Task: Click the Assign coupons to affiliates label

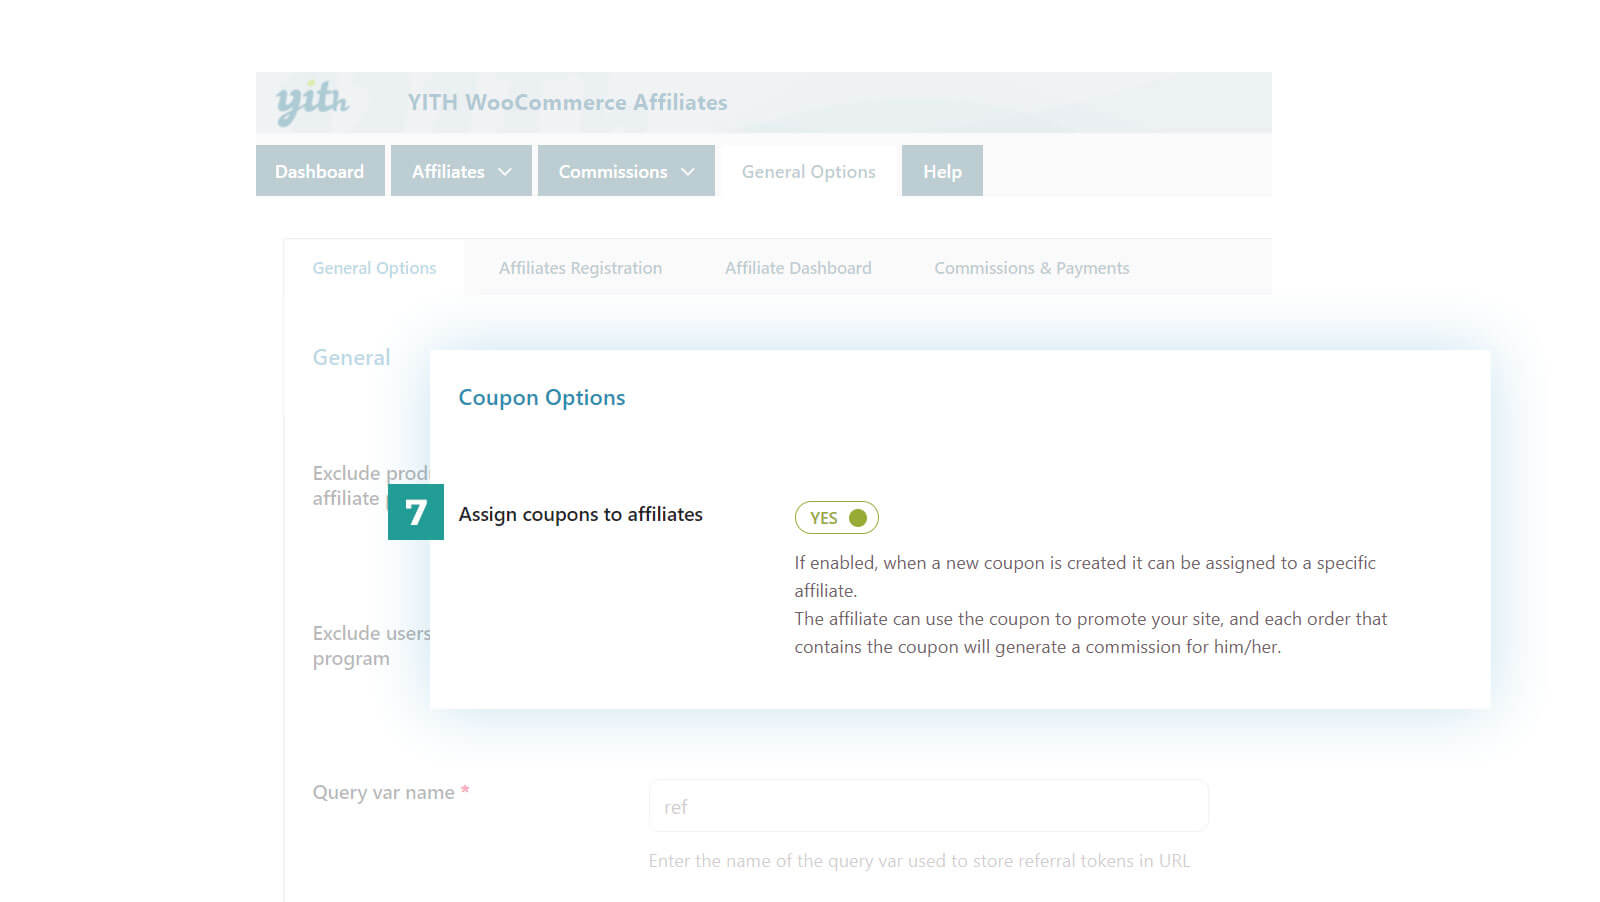Action: 580,514
